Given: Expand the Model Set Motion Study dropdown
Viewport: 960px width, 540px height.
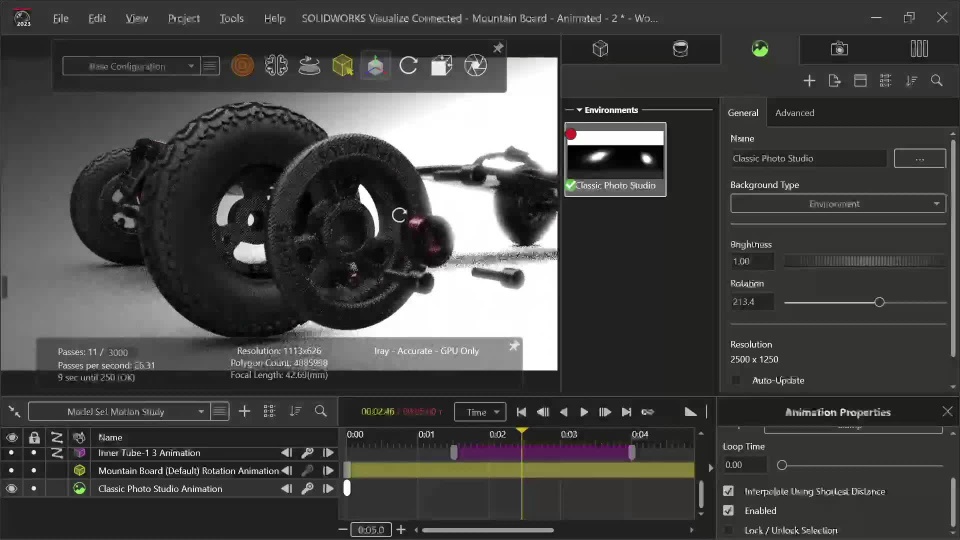Looking at the screenshot, I should [118, 411].
